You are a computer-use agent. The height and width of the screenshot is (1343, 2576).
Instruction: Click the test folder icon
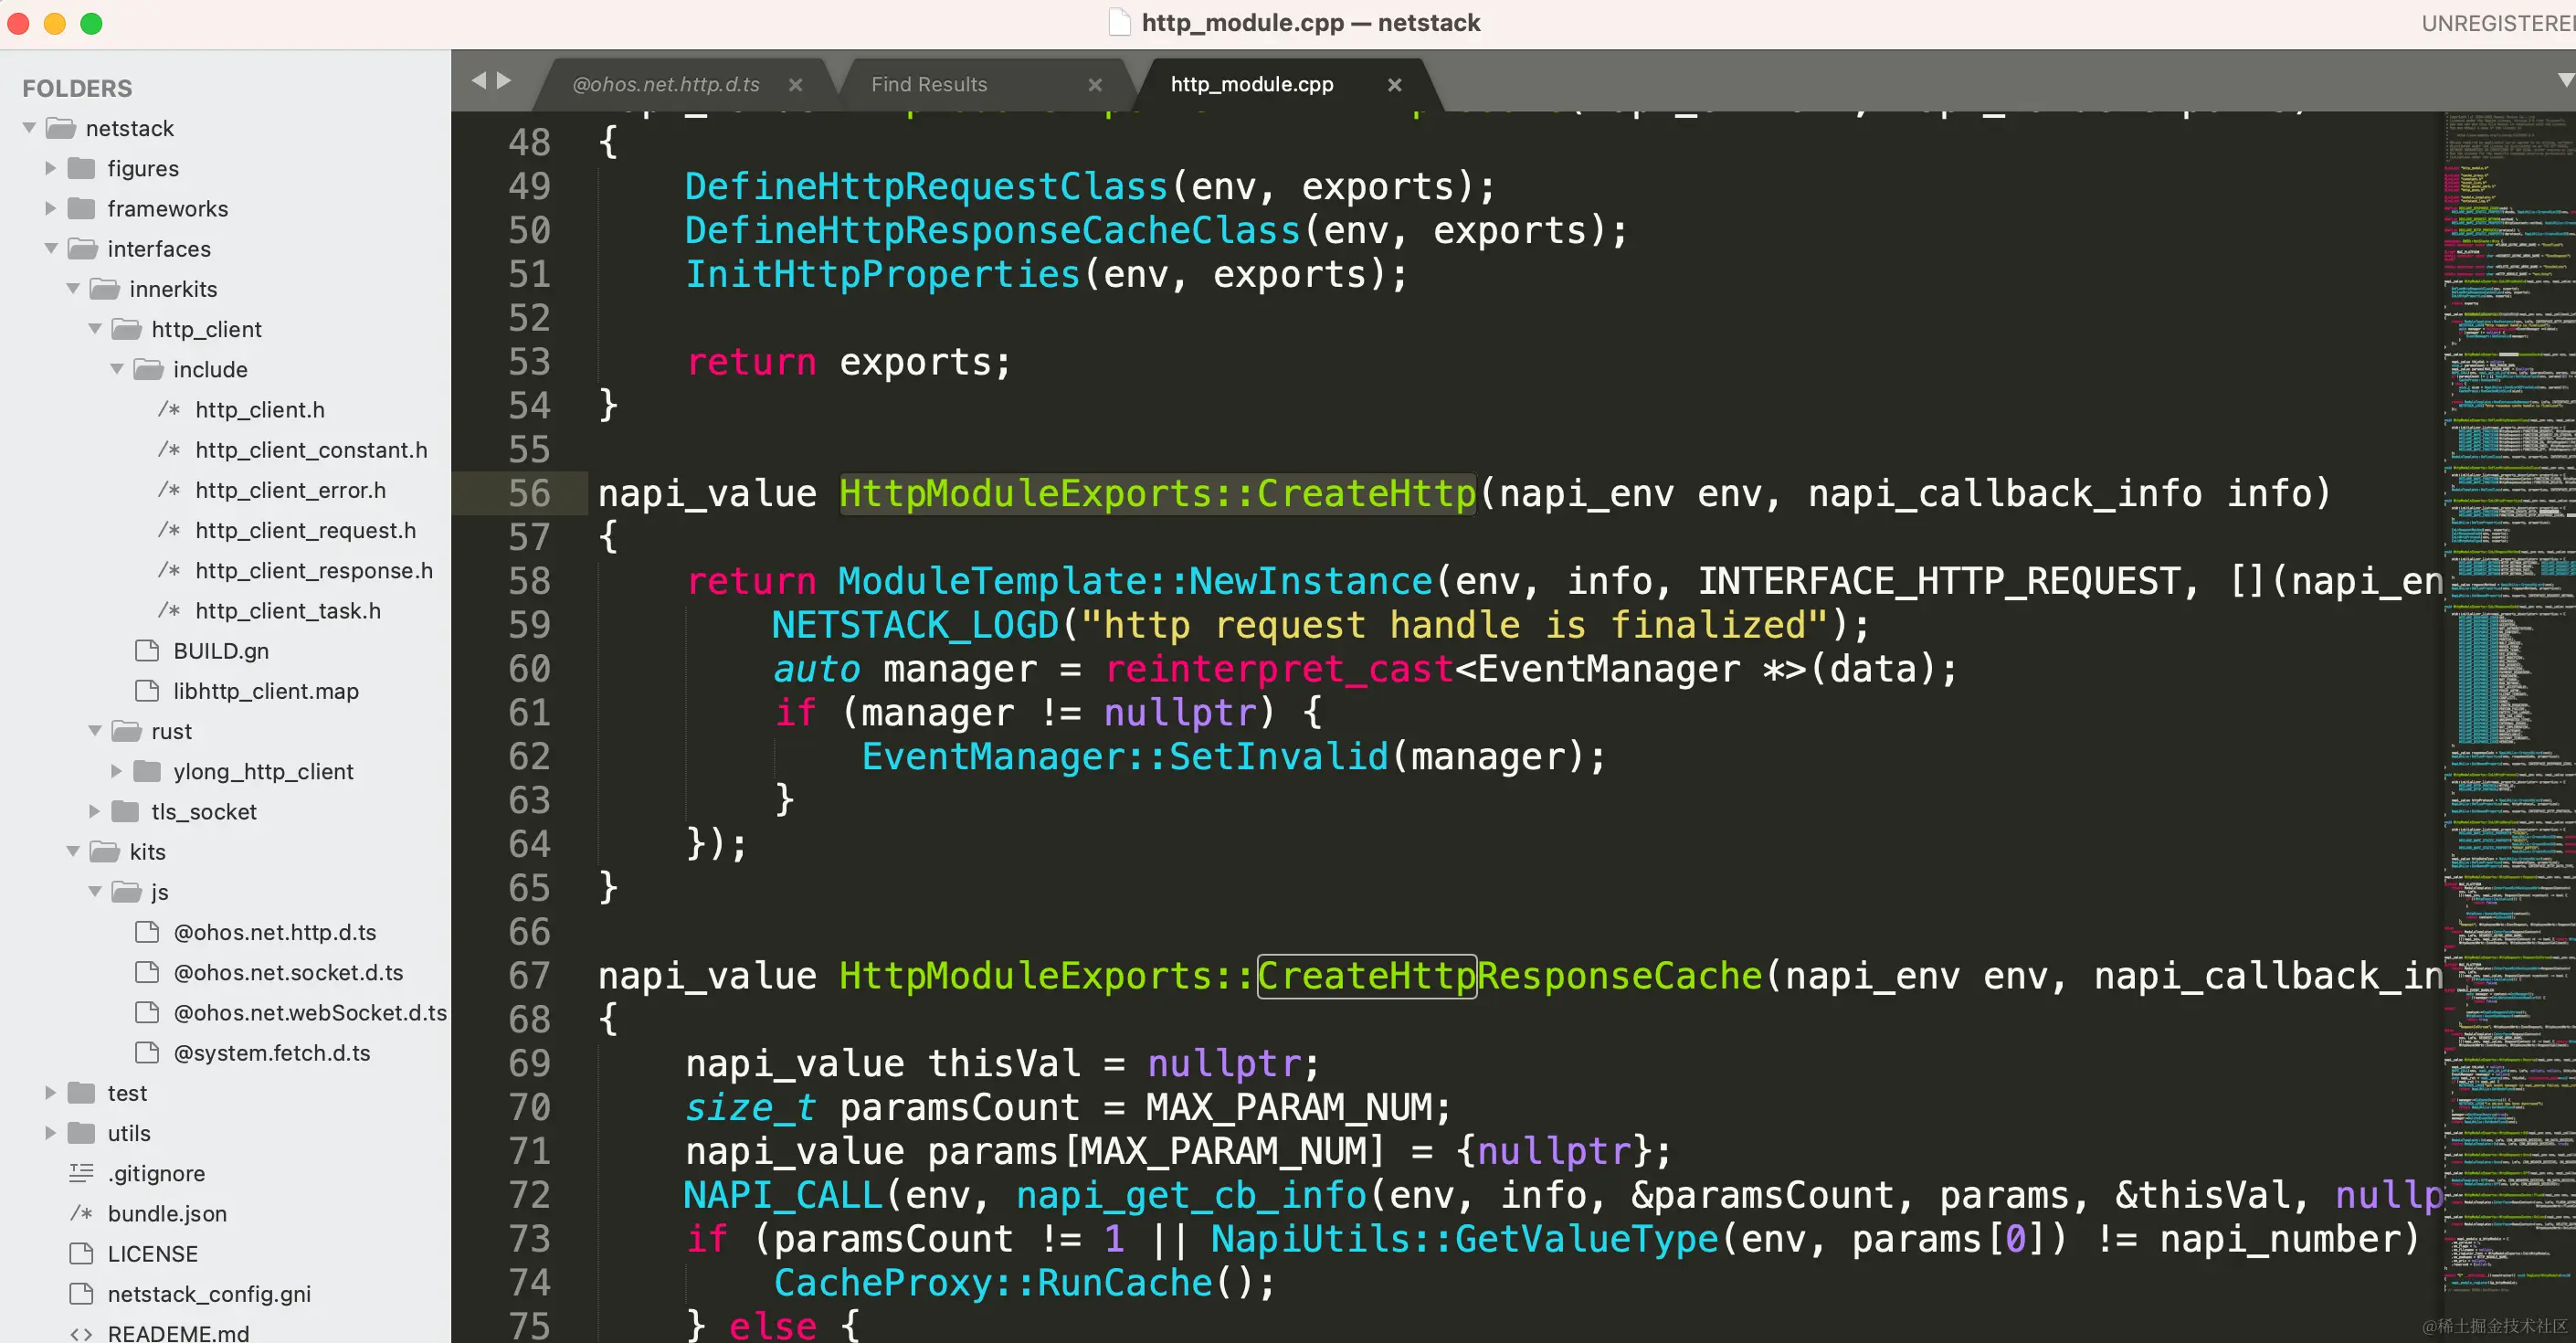tap(81, 1092)
